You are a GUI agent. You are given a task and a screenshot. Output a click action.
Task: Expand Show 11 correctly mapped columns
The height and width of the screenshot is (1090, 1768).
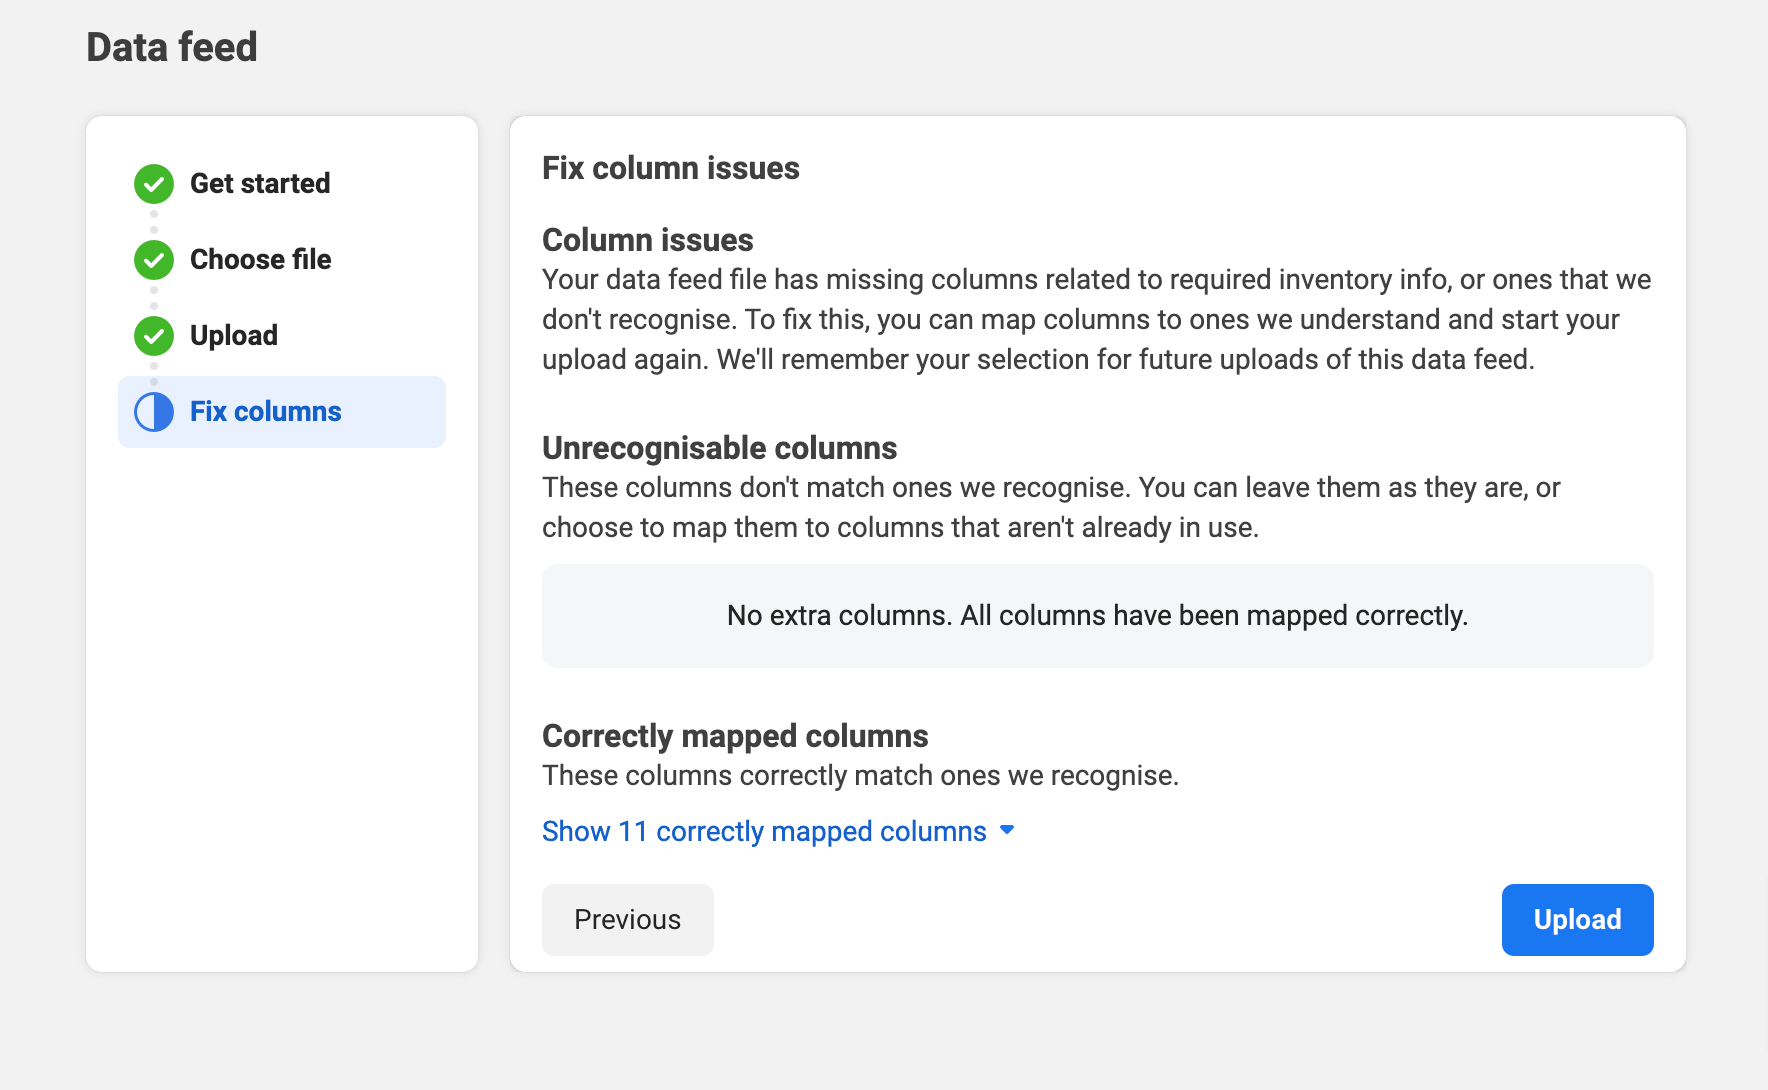tap(778, 831)
